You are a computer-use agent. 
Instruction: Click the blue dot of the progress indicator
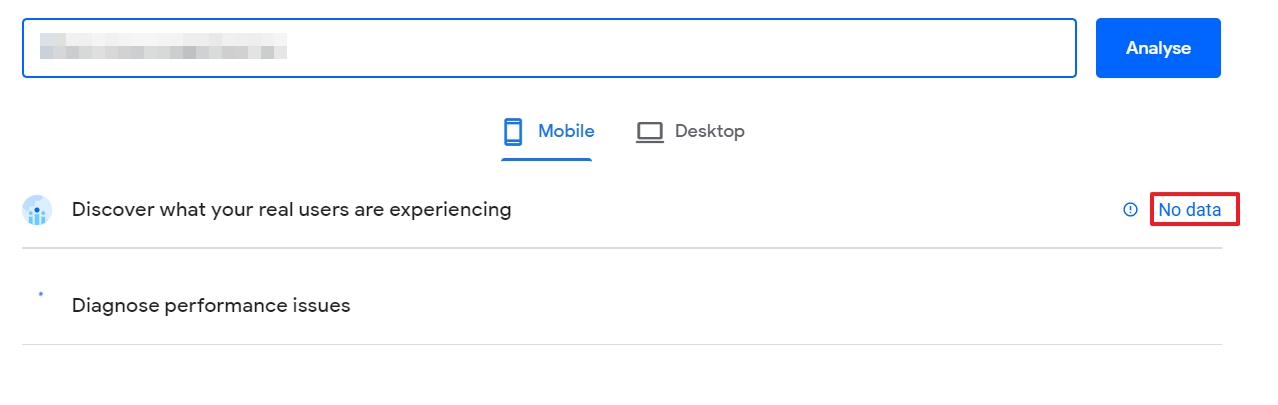point(40,294)
